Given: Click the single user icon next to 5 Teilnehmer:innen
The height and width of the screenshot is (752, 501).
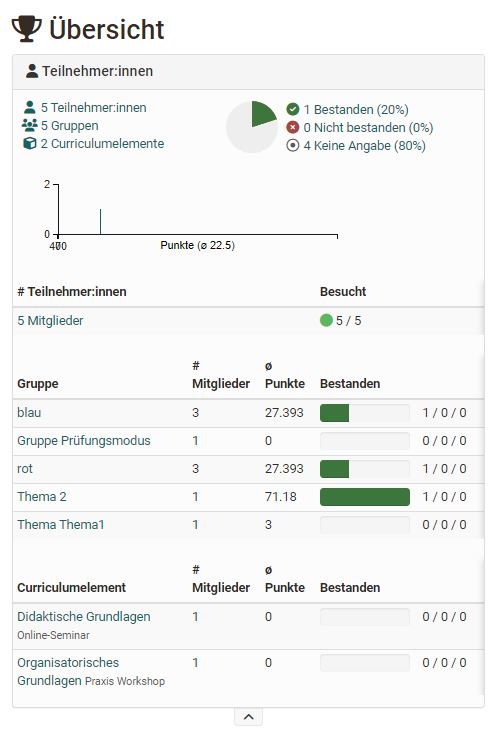Looking at the screenshot, I should [x=30, y=107].
